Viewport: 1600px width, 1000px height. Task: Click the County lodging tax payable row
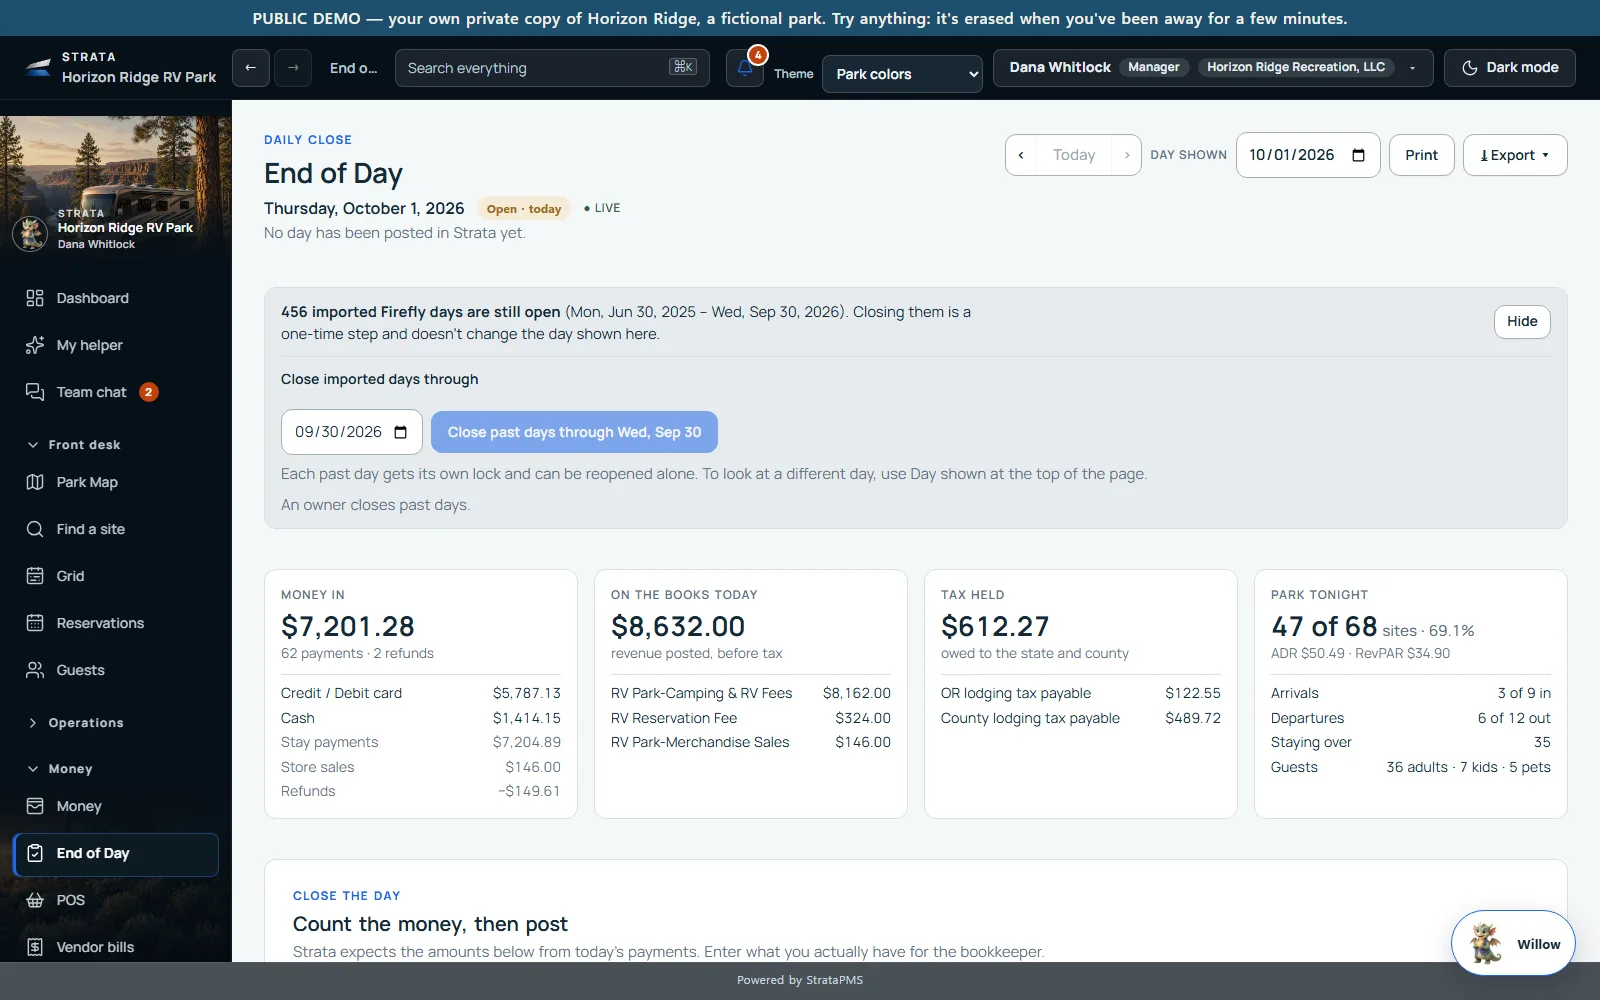tap(1081, 718)
